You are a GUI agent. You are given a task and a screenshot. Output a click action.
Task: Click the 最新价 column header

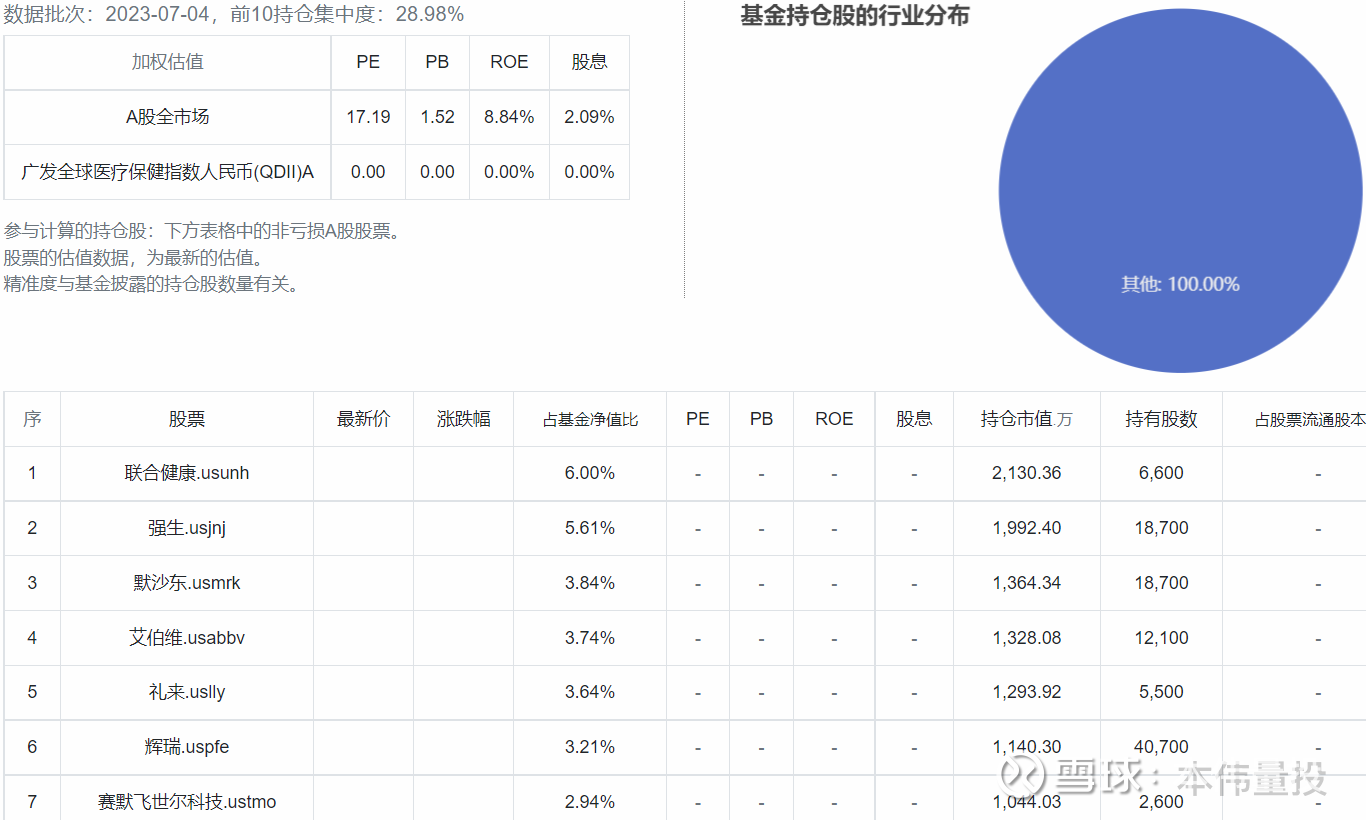coord(364,419)
